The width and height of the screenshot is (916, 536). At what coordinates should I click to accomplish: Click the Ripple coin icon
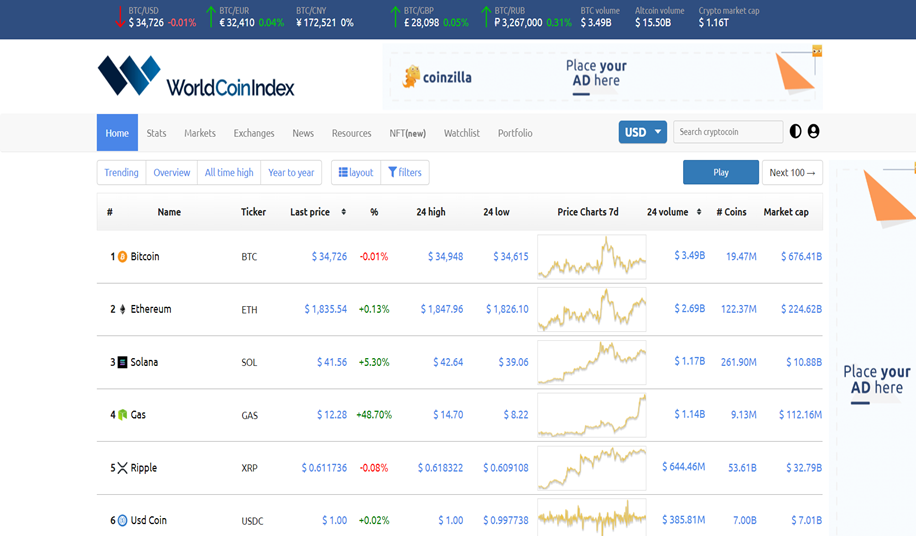point(122,468)
